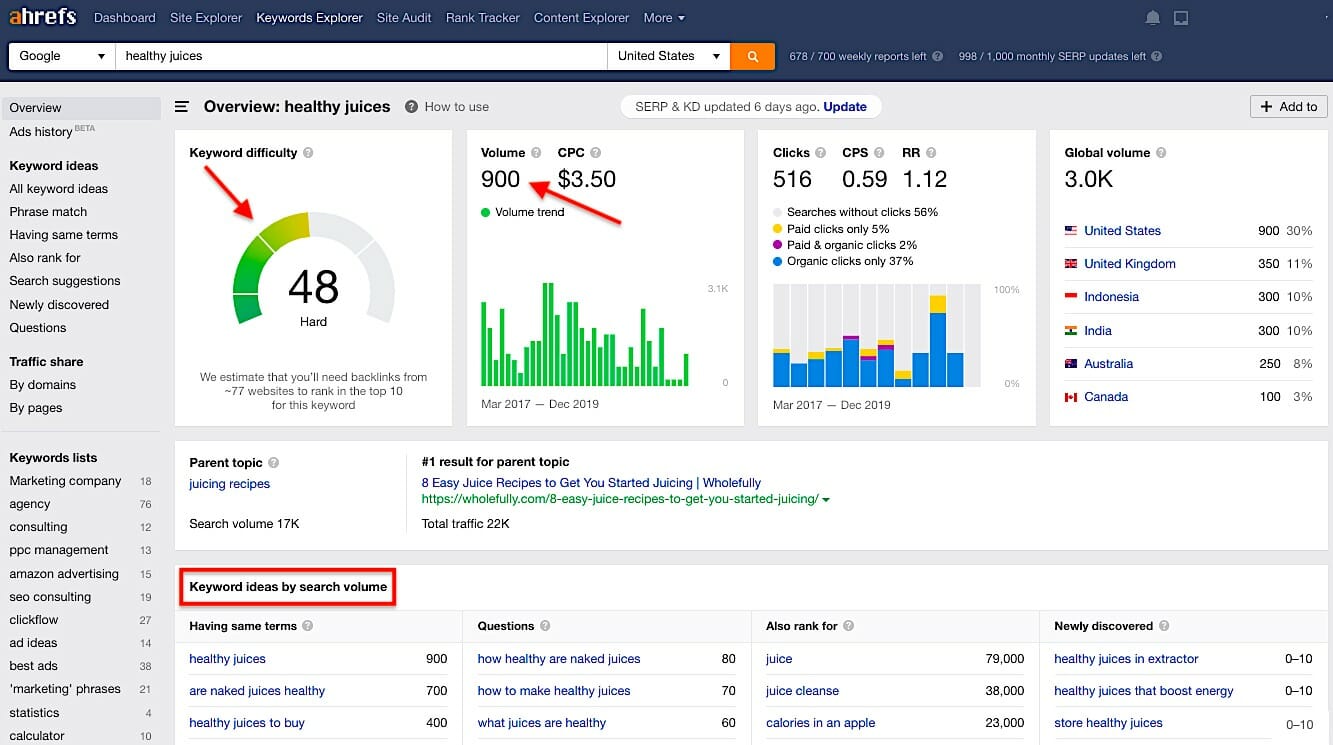Click help icon after weekly reports left
The image size is (1333, 745).
pos(938,57)
